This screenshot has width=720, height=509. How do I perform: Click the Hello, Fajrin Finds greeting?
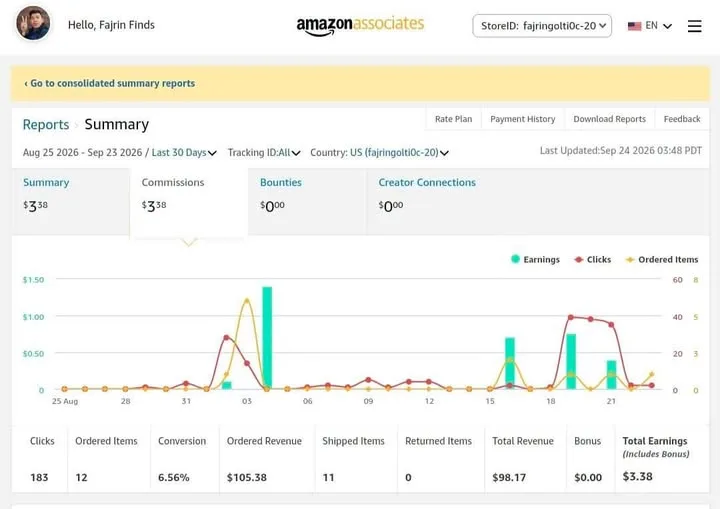(111, 25)
